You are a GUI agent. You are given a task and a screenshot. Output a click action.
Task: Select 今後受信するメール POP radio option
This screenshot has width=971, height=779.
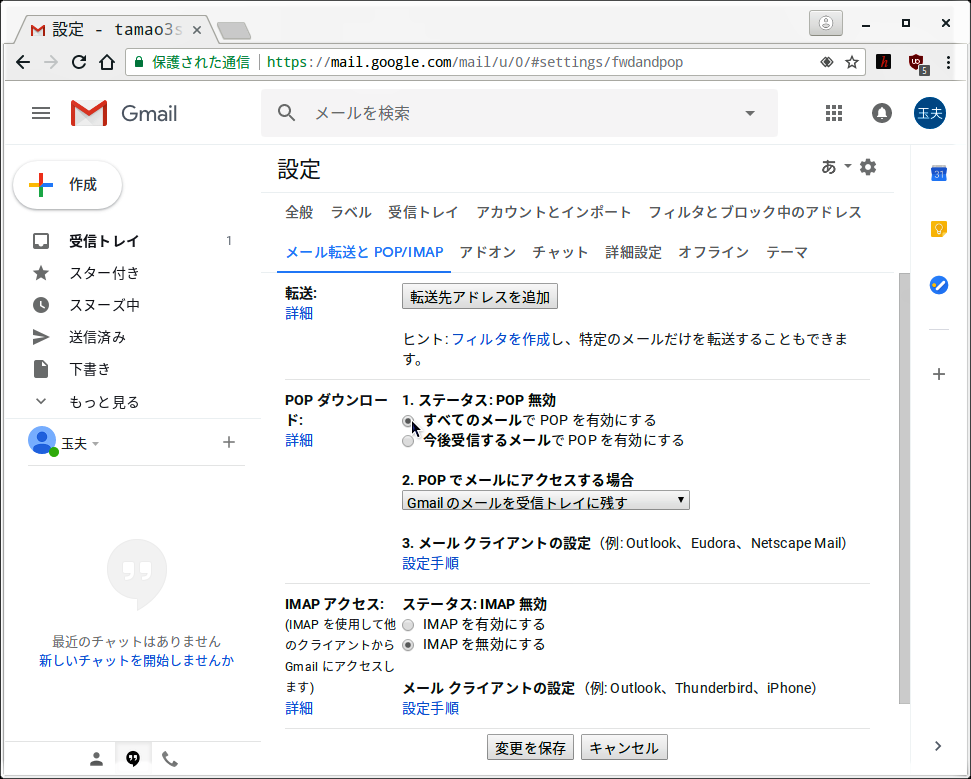click(408, 441)
